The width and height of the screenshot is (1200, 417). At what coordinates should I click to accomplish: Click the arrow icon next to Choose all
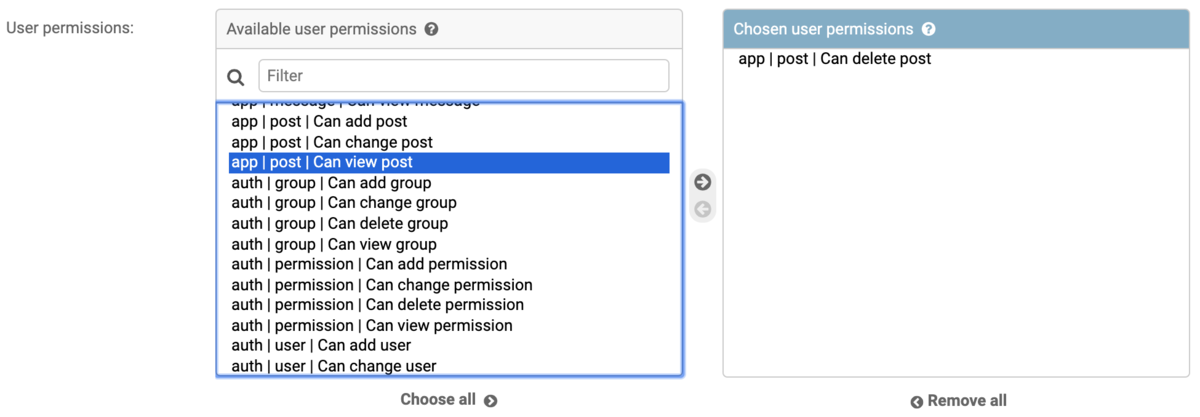490,400
